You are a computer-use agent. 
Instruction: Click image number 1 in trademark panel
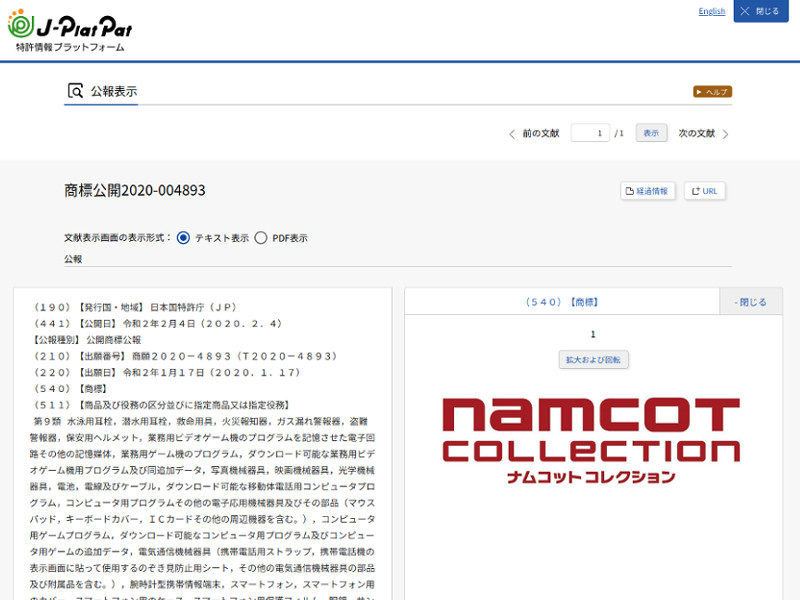[x=593, y=334]
